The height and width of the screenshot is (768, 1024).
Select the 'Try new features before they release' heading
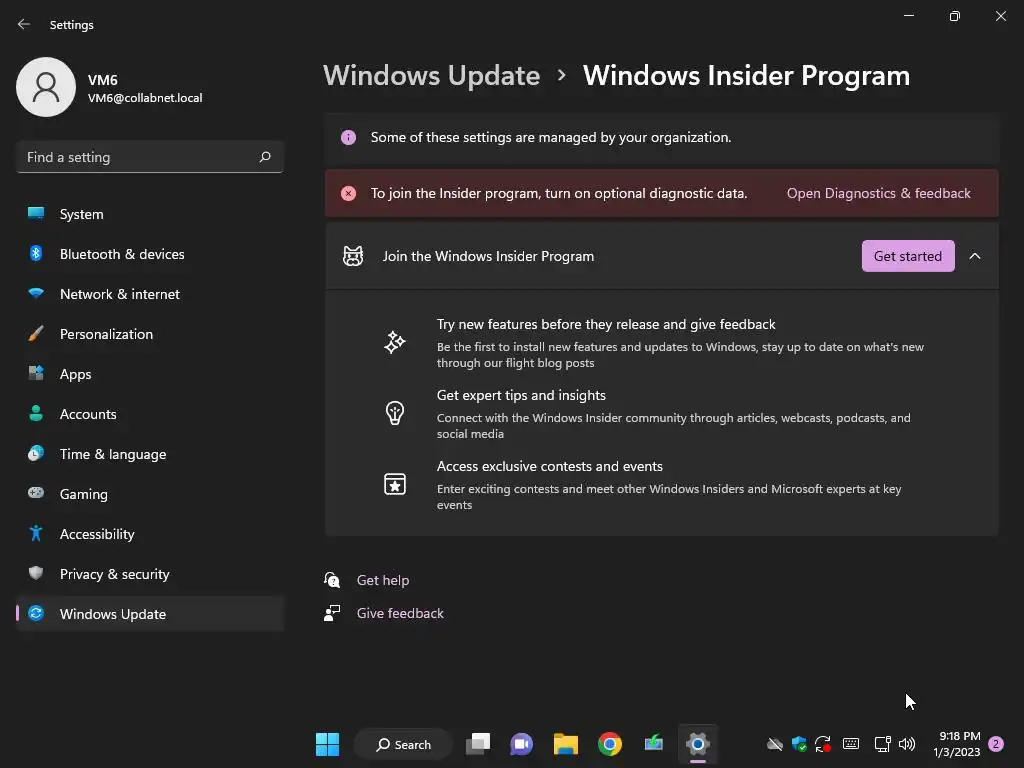(x=606, y=325)
